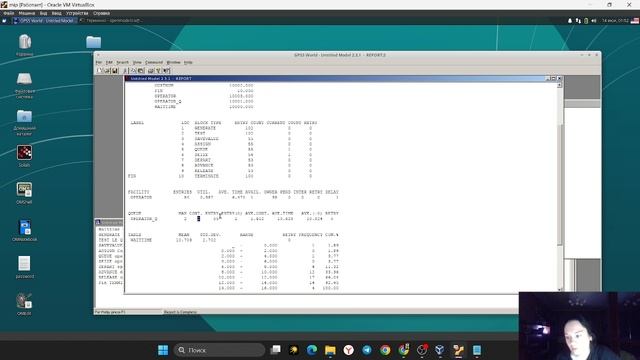Click the guest notification bell icon

[570, 20]
